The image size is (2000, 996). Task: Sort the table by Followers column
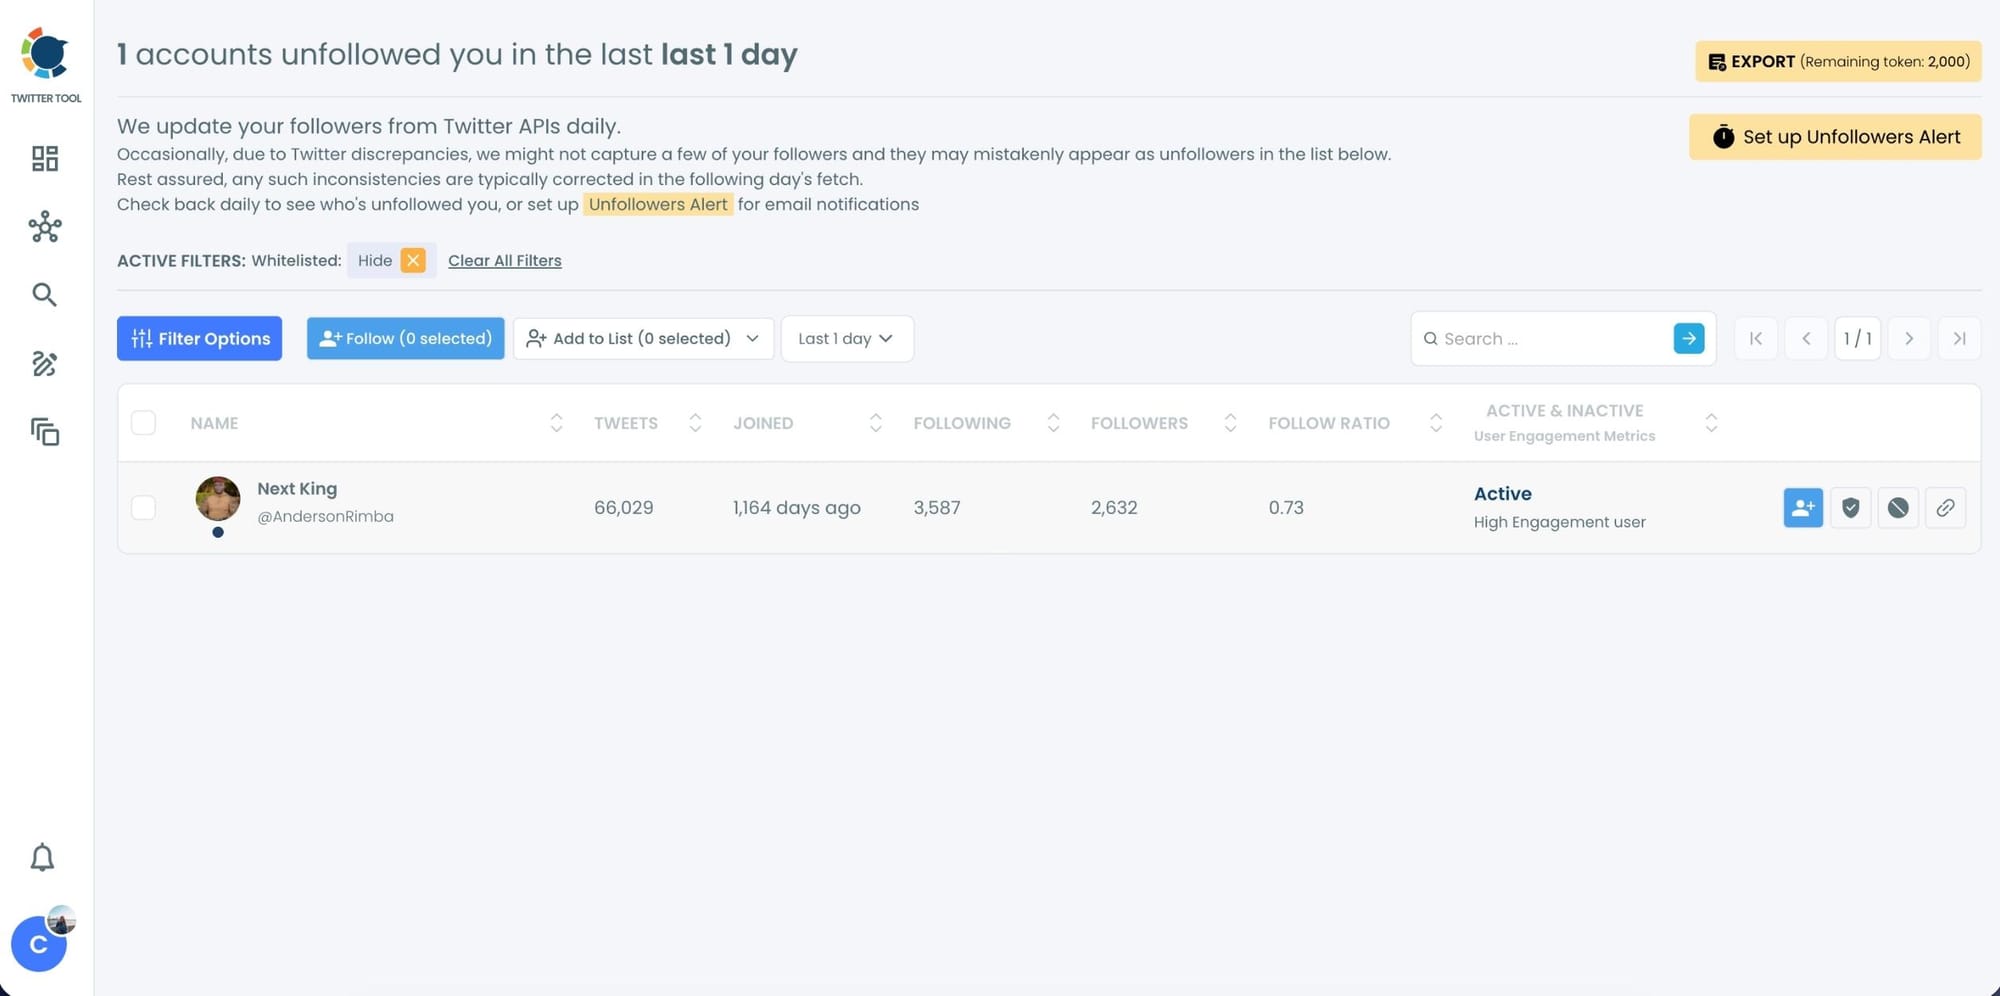click(1230, 422)
